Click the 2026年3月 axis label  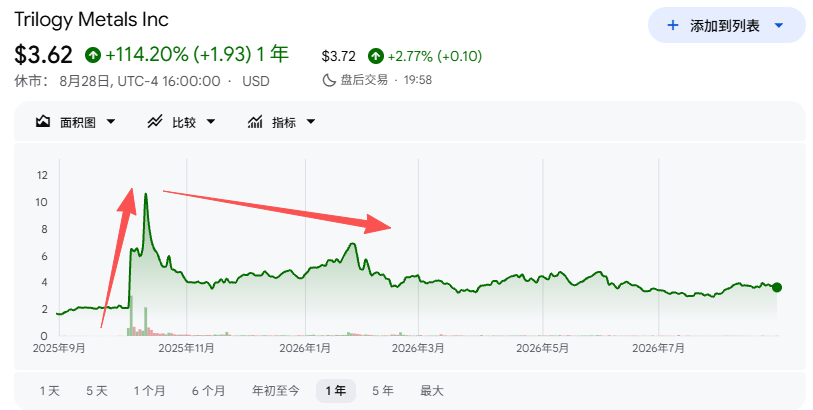418,348
